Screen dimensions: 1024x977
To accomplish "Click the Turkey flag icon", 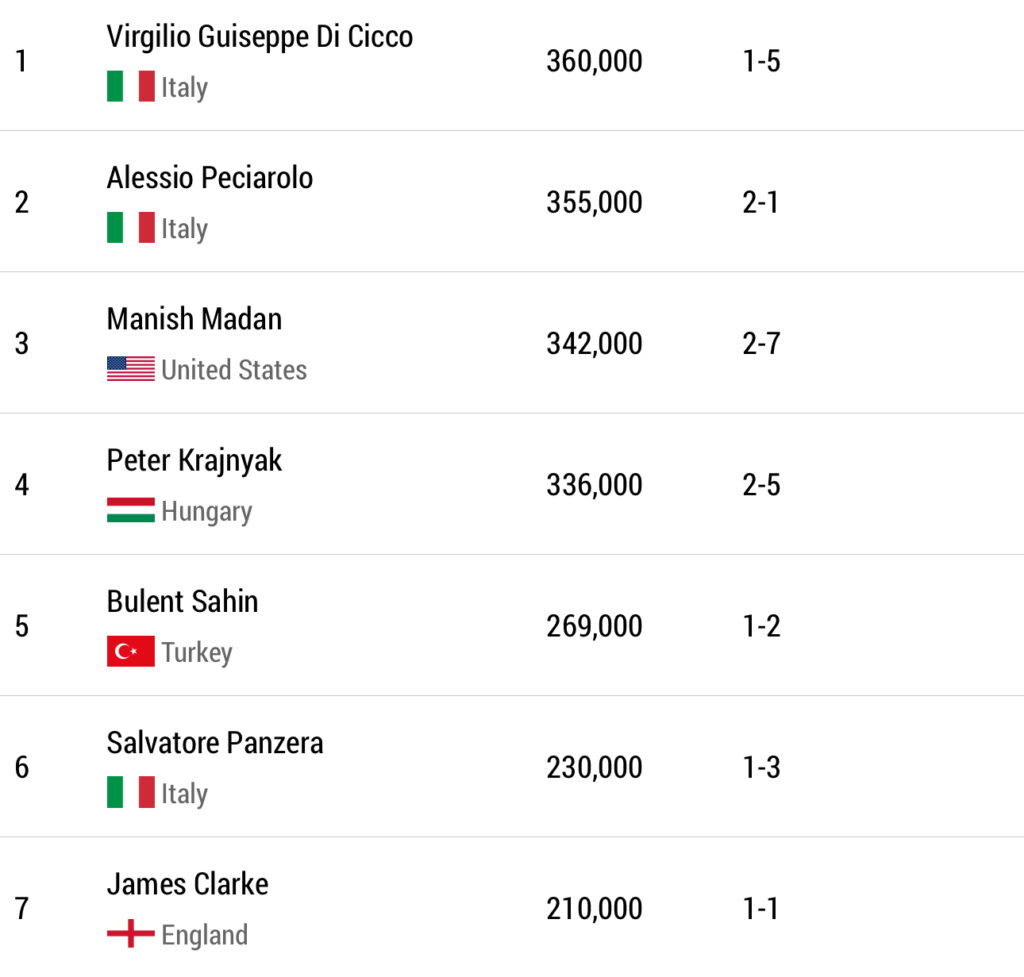I will [x=130, y=652].
